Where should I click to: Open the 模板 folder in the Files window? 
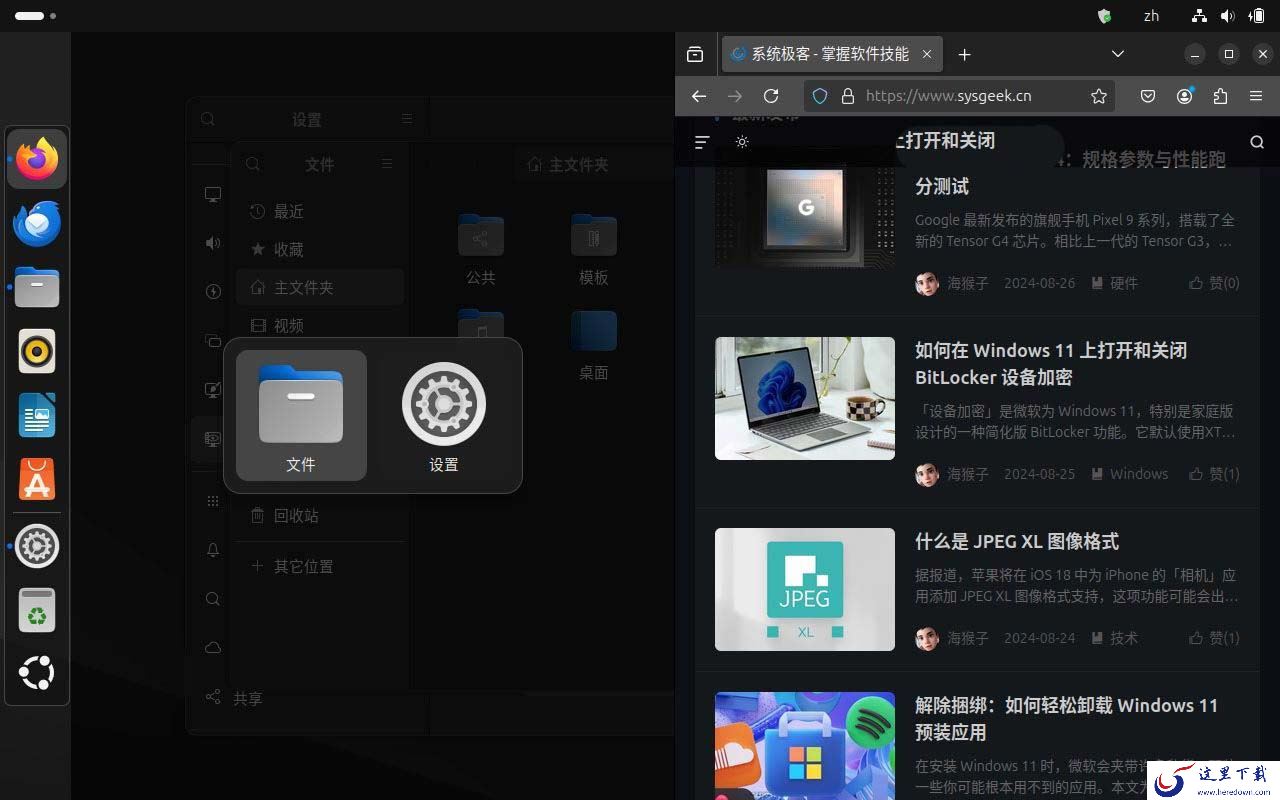[x=594, y=249]
